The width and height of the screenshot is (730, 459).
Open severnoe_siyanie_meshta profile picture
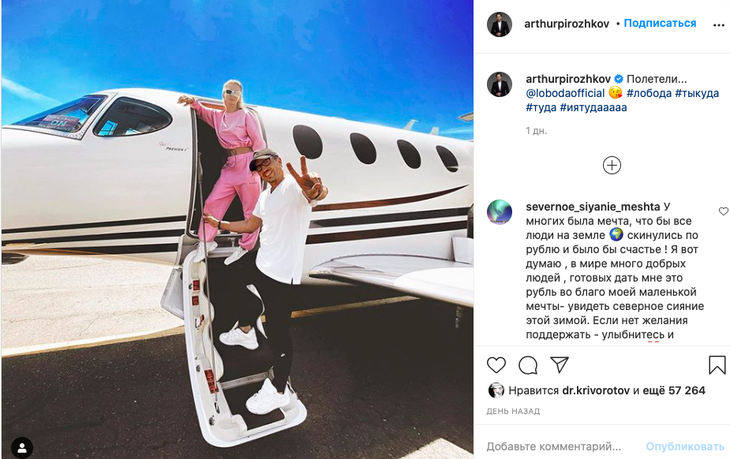(500, 212)
